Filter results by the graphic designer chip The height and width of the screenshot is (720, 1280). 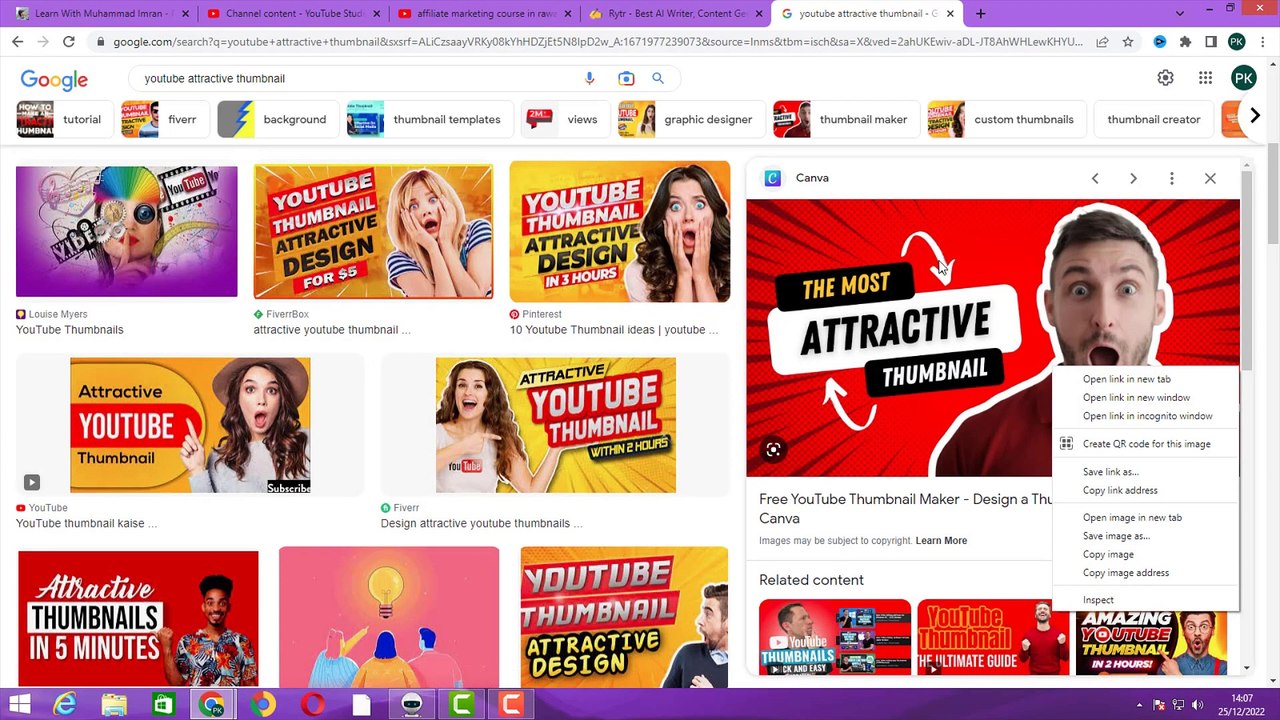click(x=690, y=119)
